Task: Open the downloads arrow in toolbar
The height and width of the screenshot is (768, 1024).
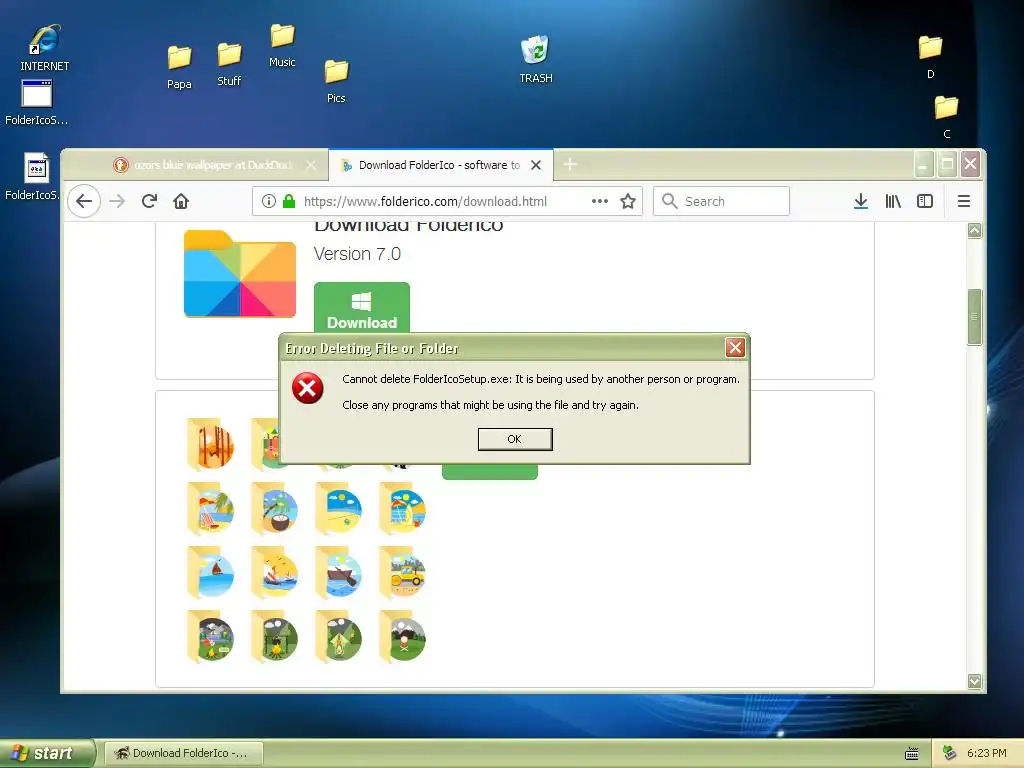Action: coord(861,201)
